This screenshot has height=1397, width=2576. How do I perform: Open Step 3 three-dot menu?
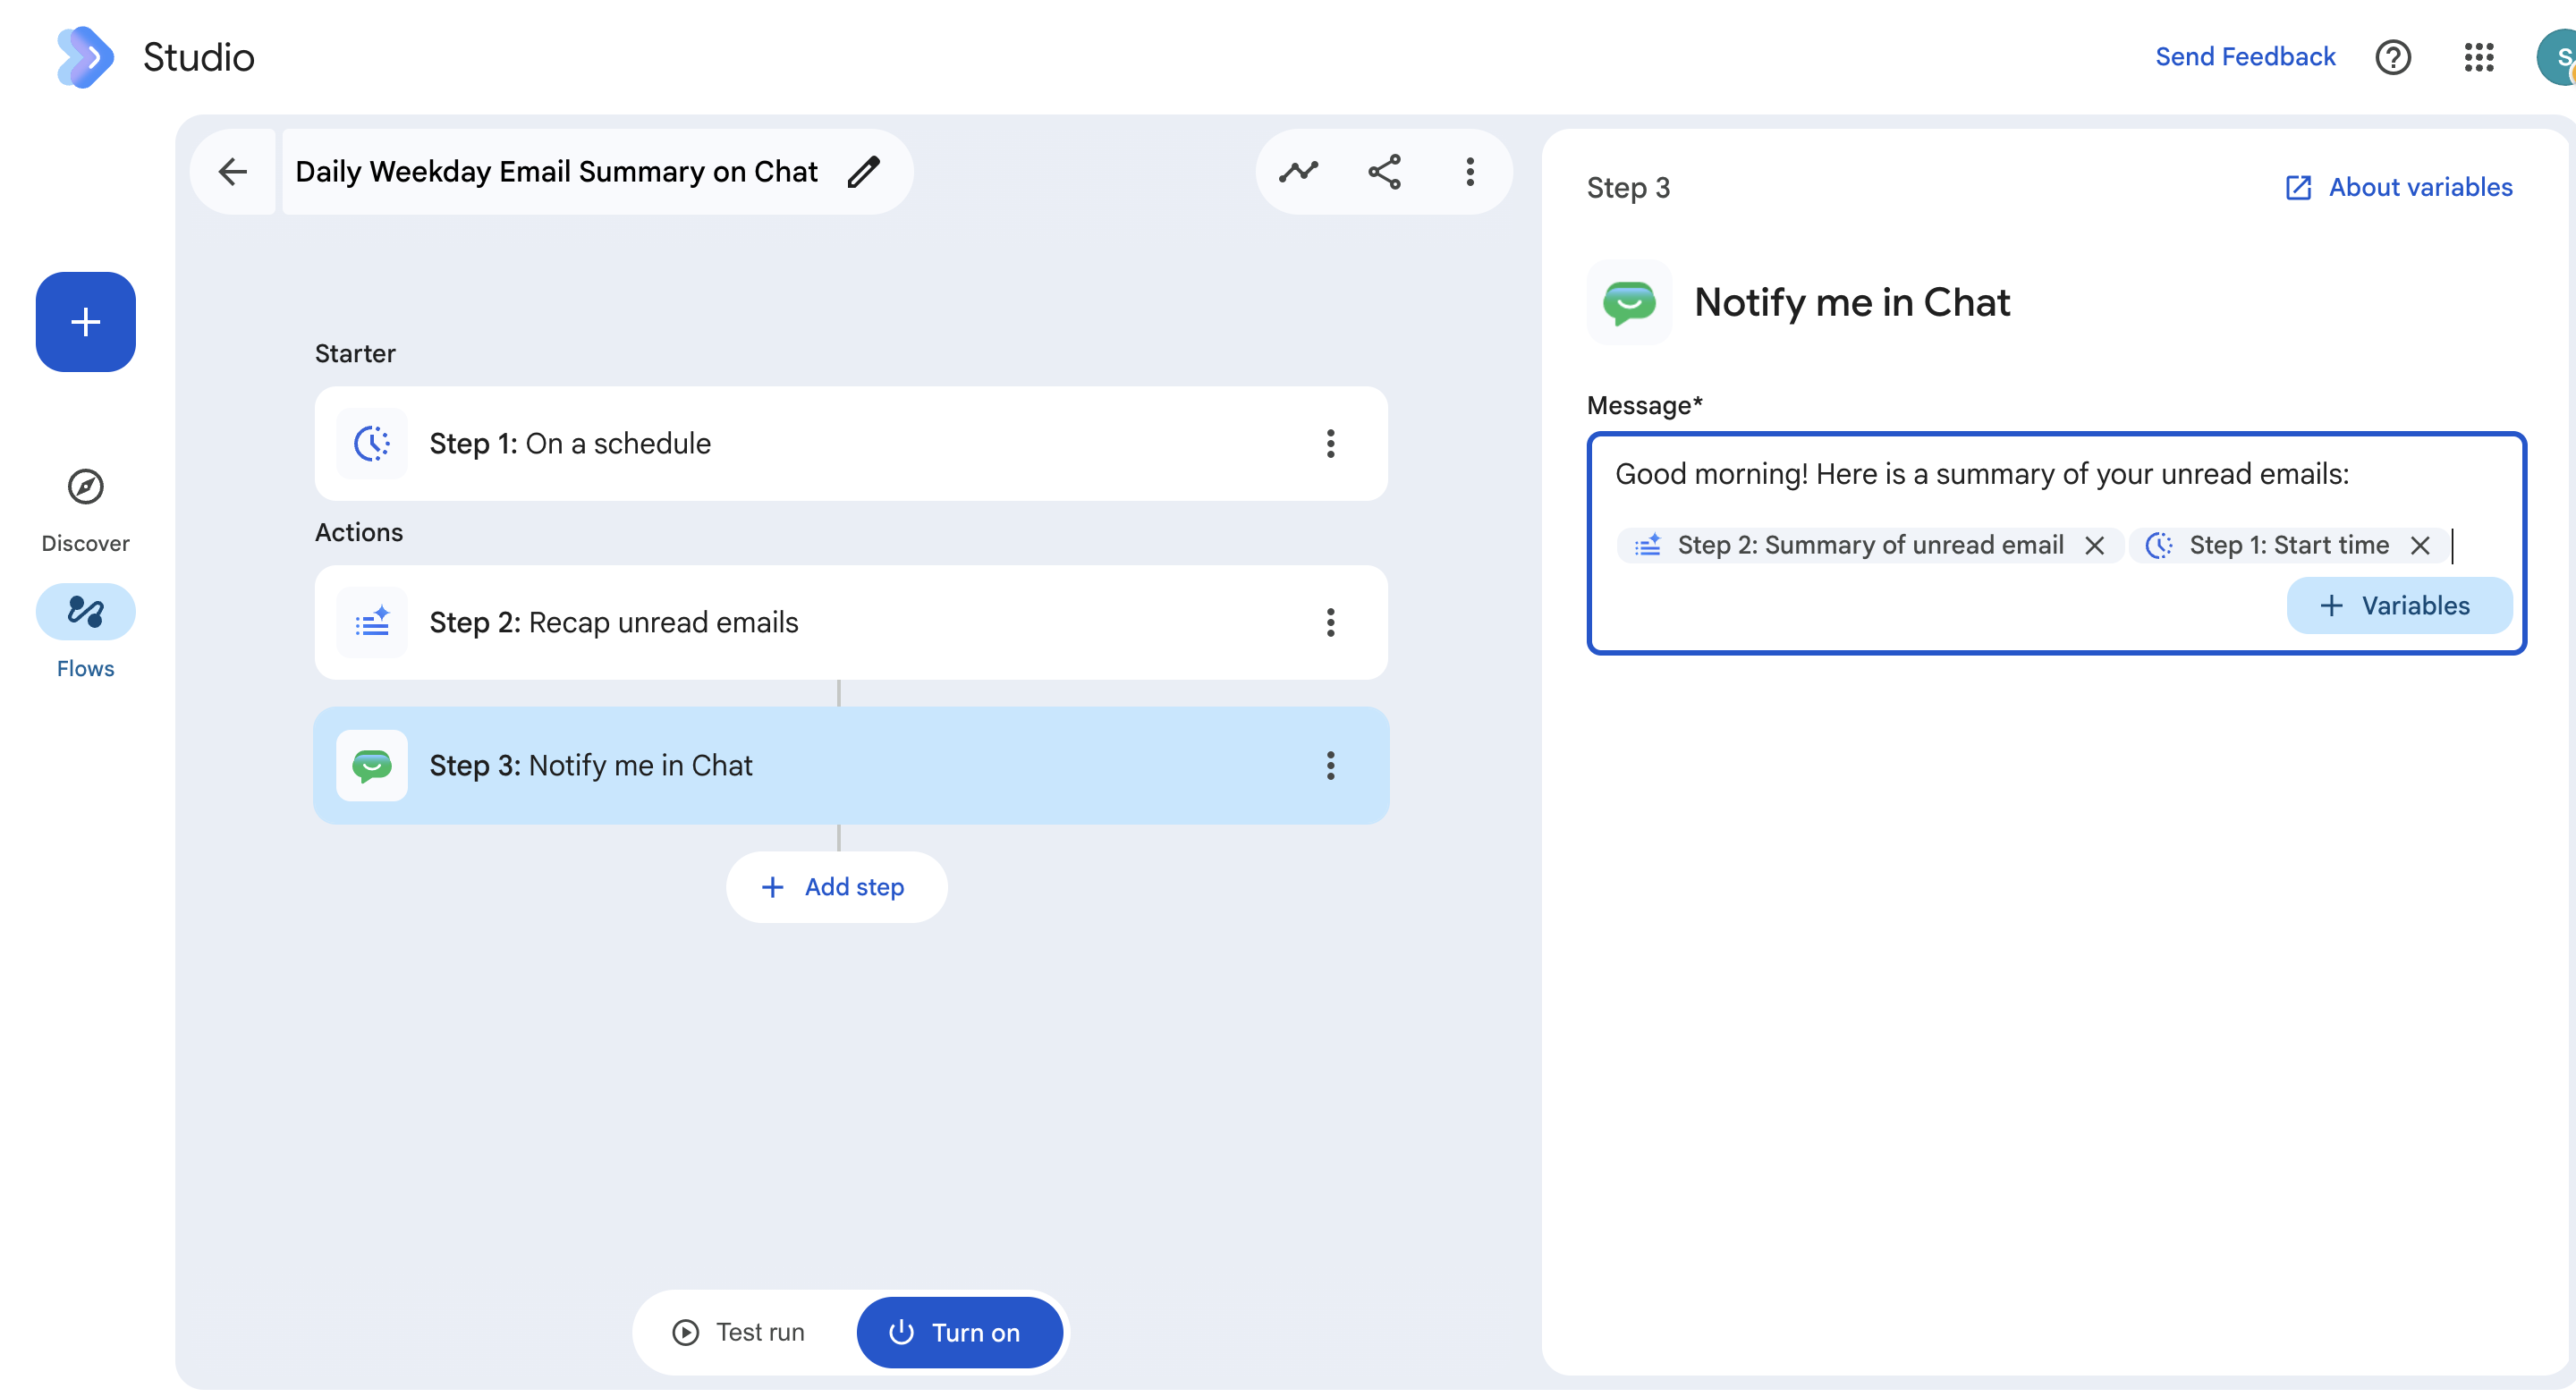(1330, 765)
